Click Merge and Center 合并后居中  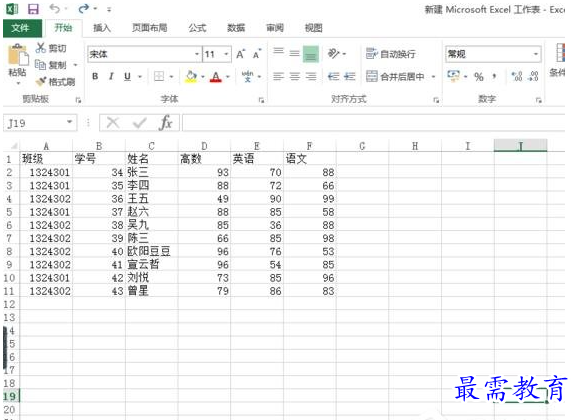pyautogui.click(x=395, y=76)
